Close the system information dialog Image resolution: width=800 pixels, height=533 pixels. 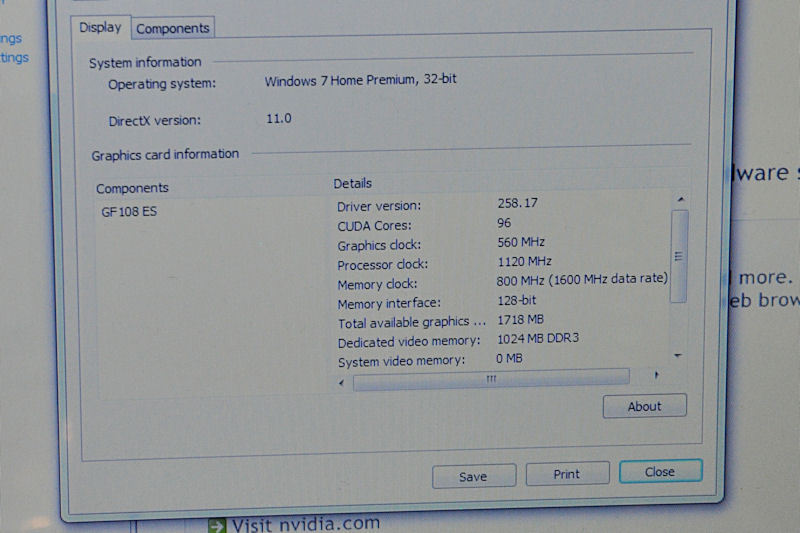tap(660, 471)
